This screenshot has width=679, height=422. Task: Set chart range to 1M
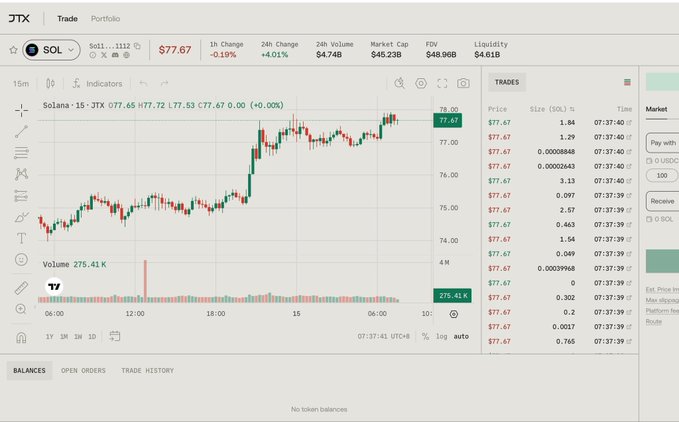(x=64, y=336)
